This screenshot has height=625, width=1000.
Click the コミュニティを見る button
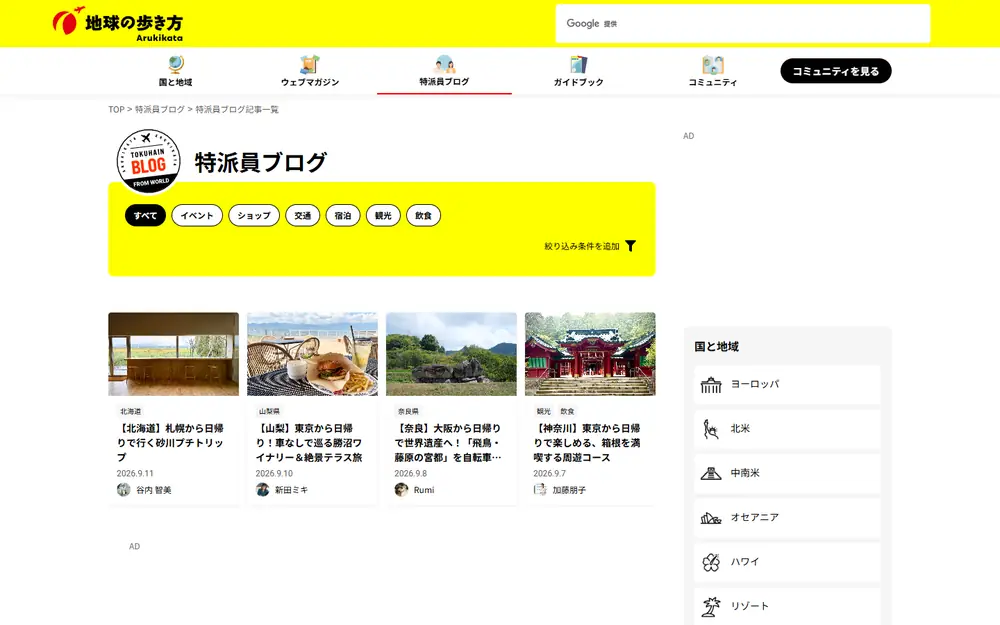(836, 71)
